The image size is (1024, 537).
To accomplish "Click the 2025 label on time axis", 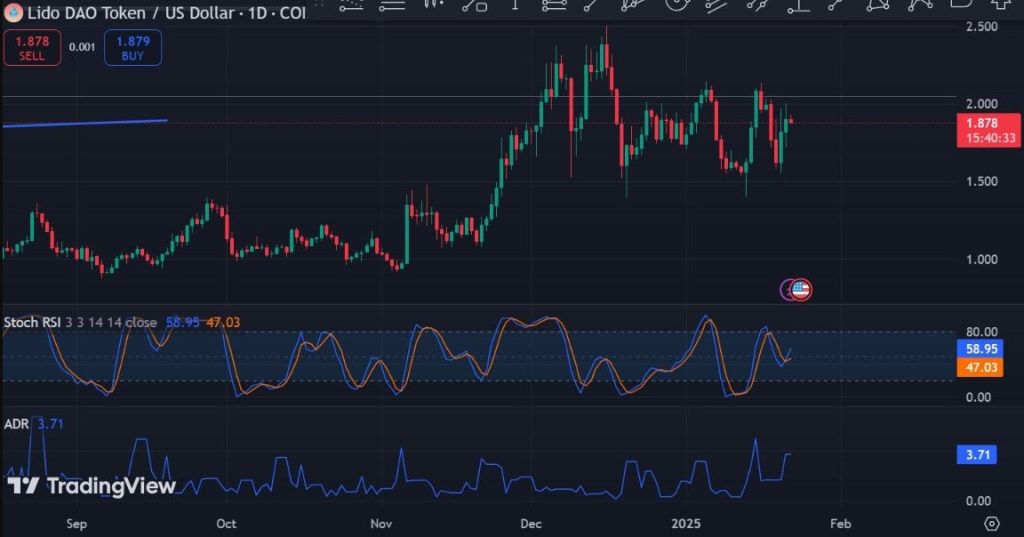I will pos(686,524).
